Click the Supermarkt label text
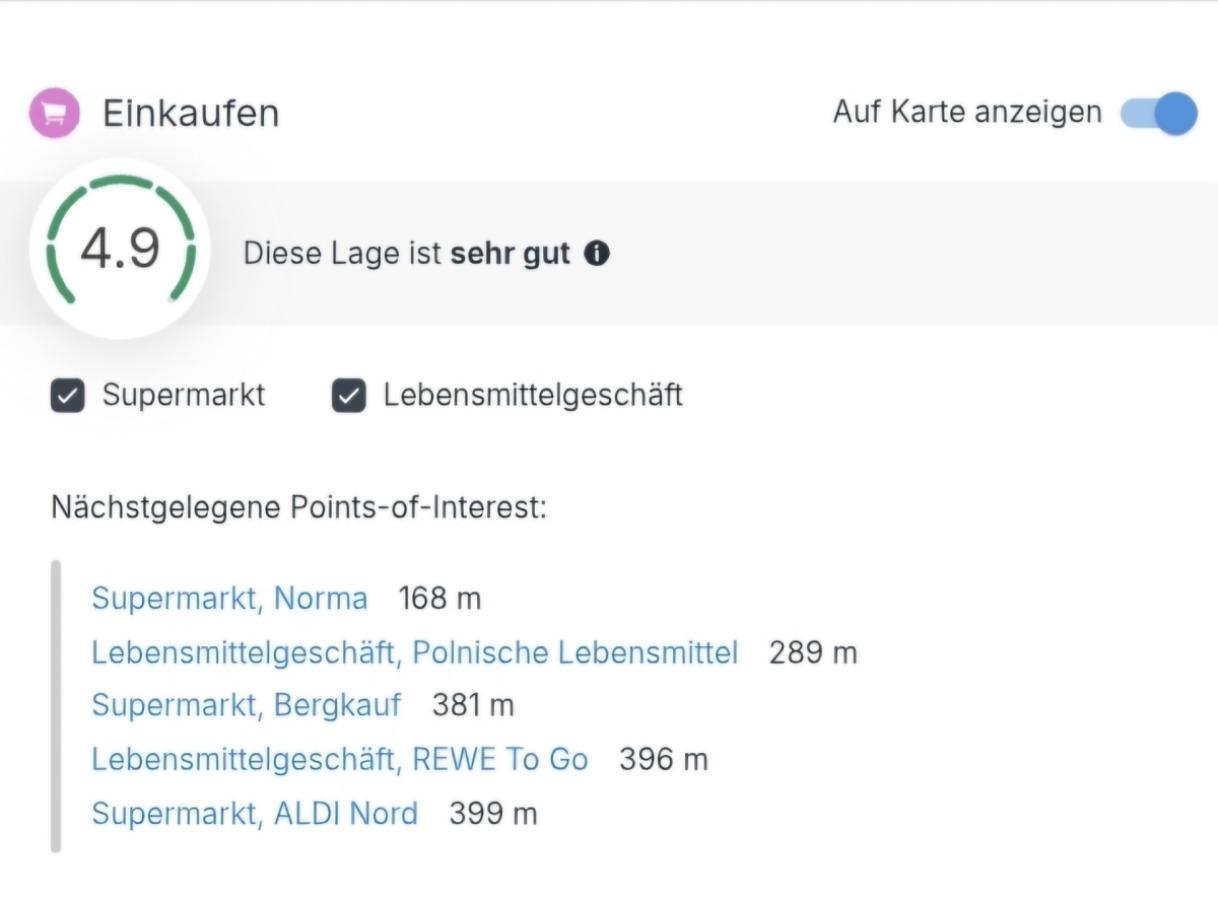 tap(182, 394)
